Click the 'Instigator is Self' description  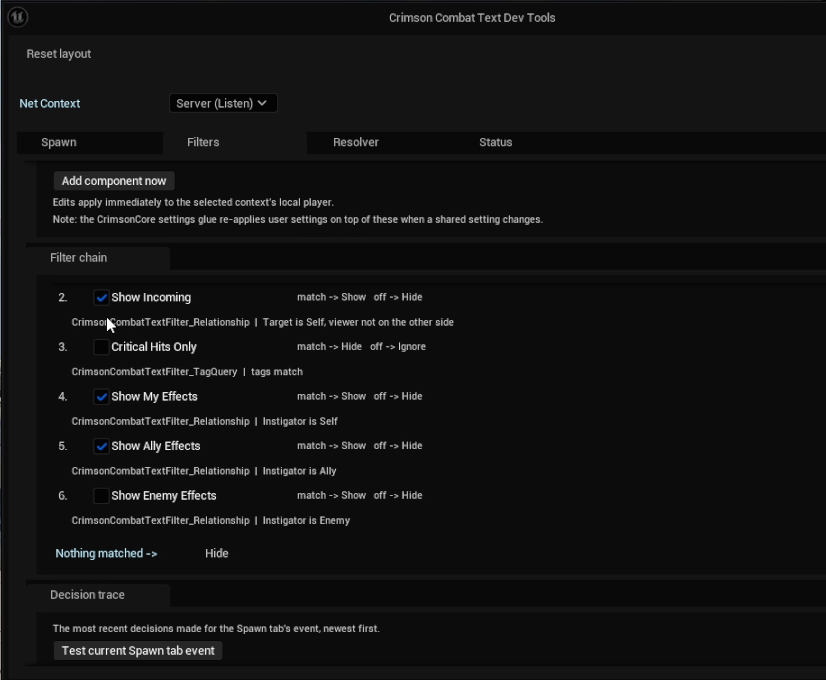(x=300, y=421)
